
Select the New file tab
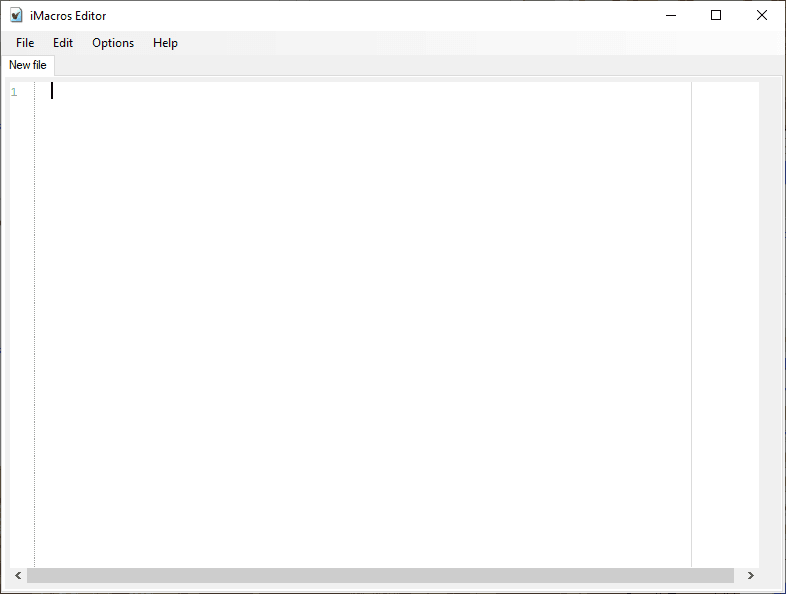(28, 65)
